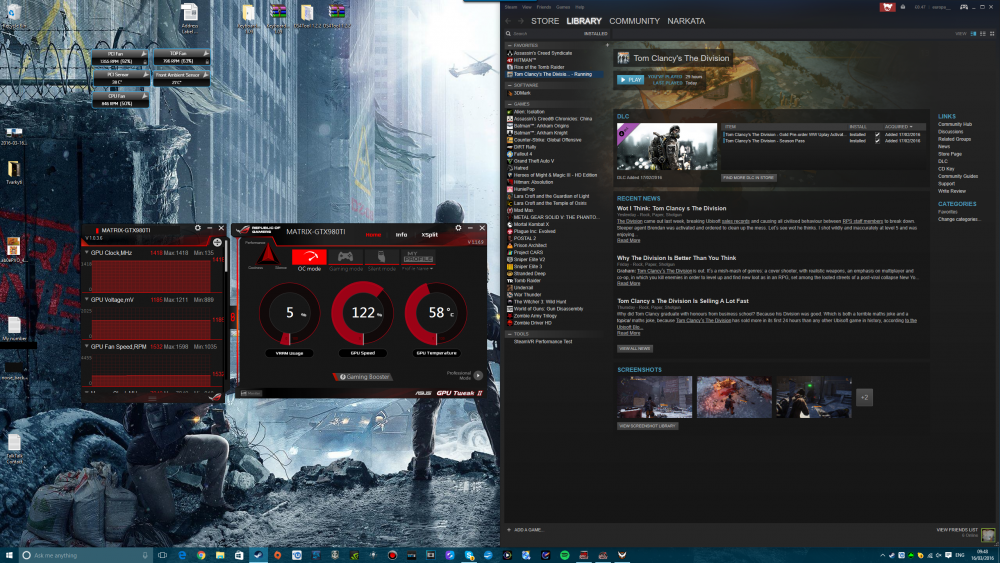The height and width of the screenshot is (563, 1000).
Task: Toggle Season Pass DLC install checkbox
Action: [877, 141]
